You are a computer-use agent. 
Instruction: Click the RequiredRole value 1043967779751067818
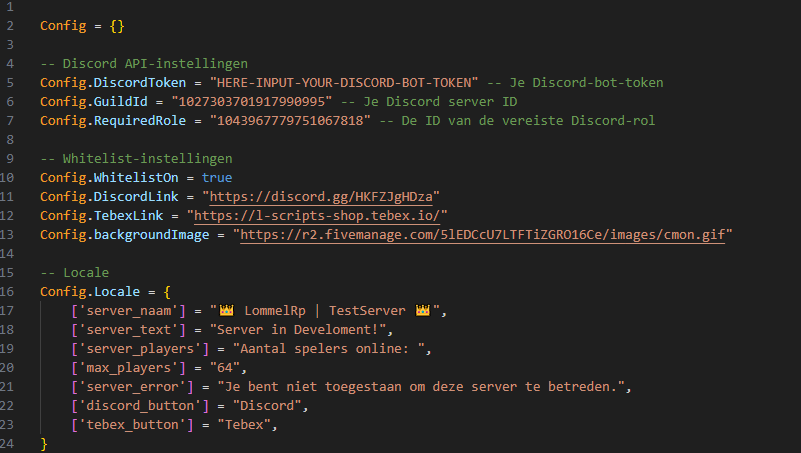[290, 121]
